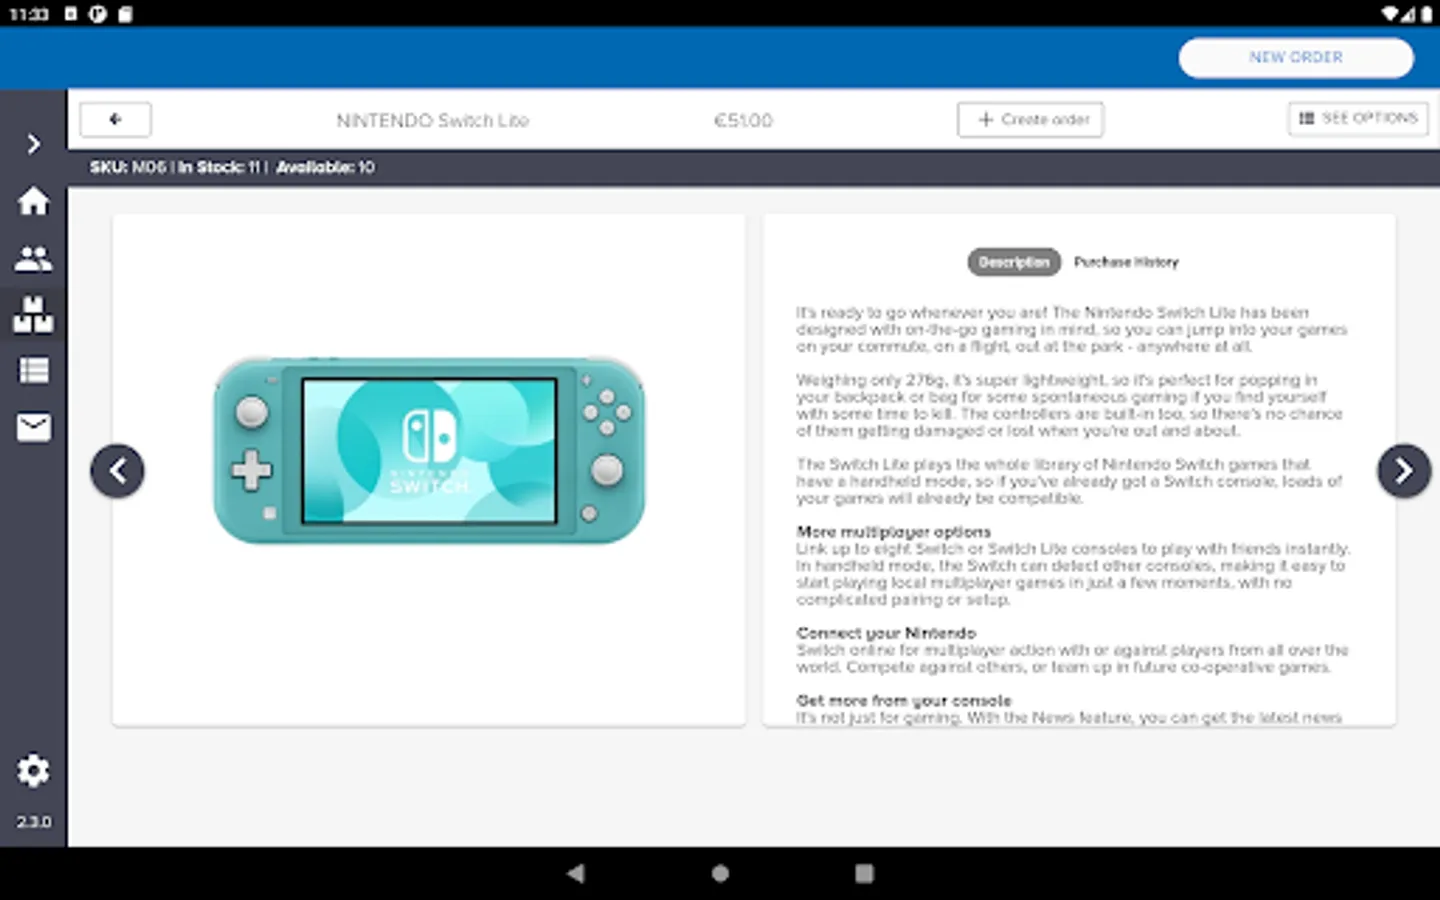Screen dimensions: 1440x900
Task: Click the Nintendo Switch Lite product image
Action: tap(429, 450)
